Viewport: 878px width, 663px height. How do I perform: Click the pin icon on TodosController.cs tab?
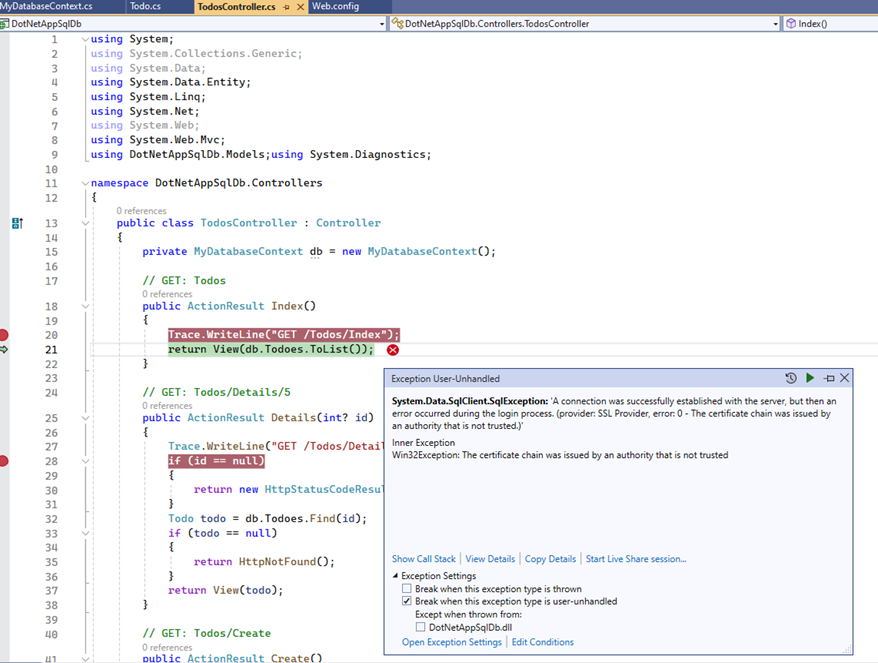[x=287, y=7]
